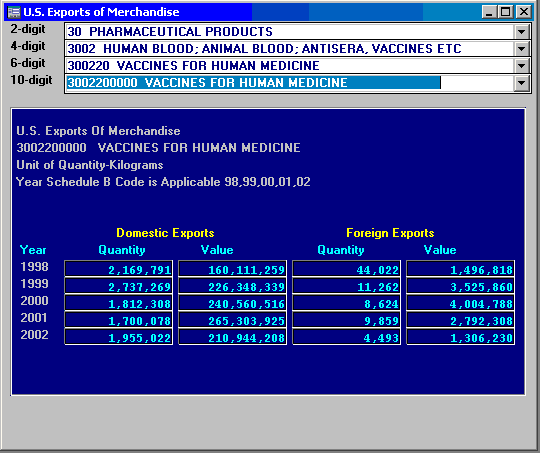Click 2001 domestic quantity 1,700,078
This screenshot has height=453, width=540.
pyautogui.click(x=118, y=320)
